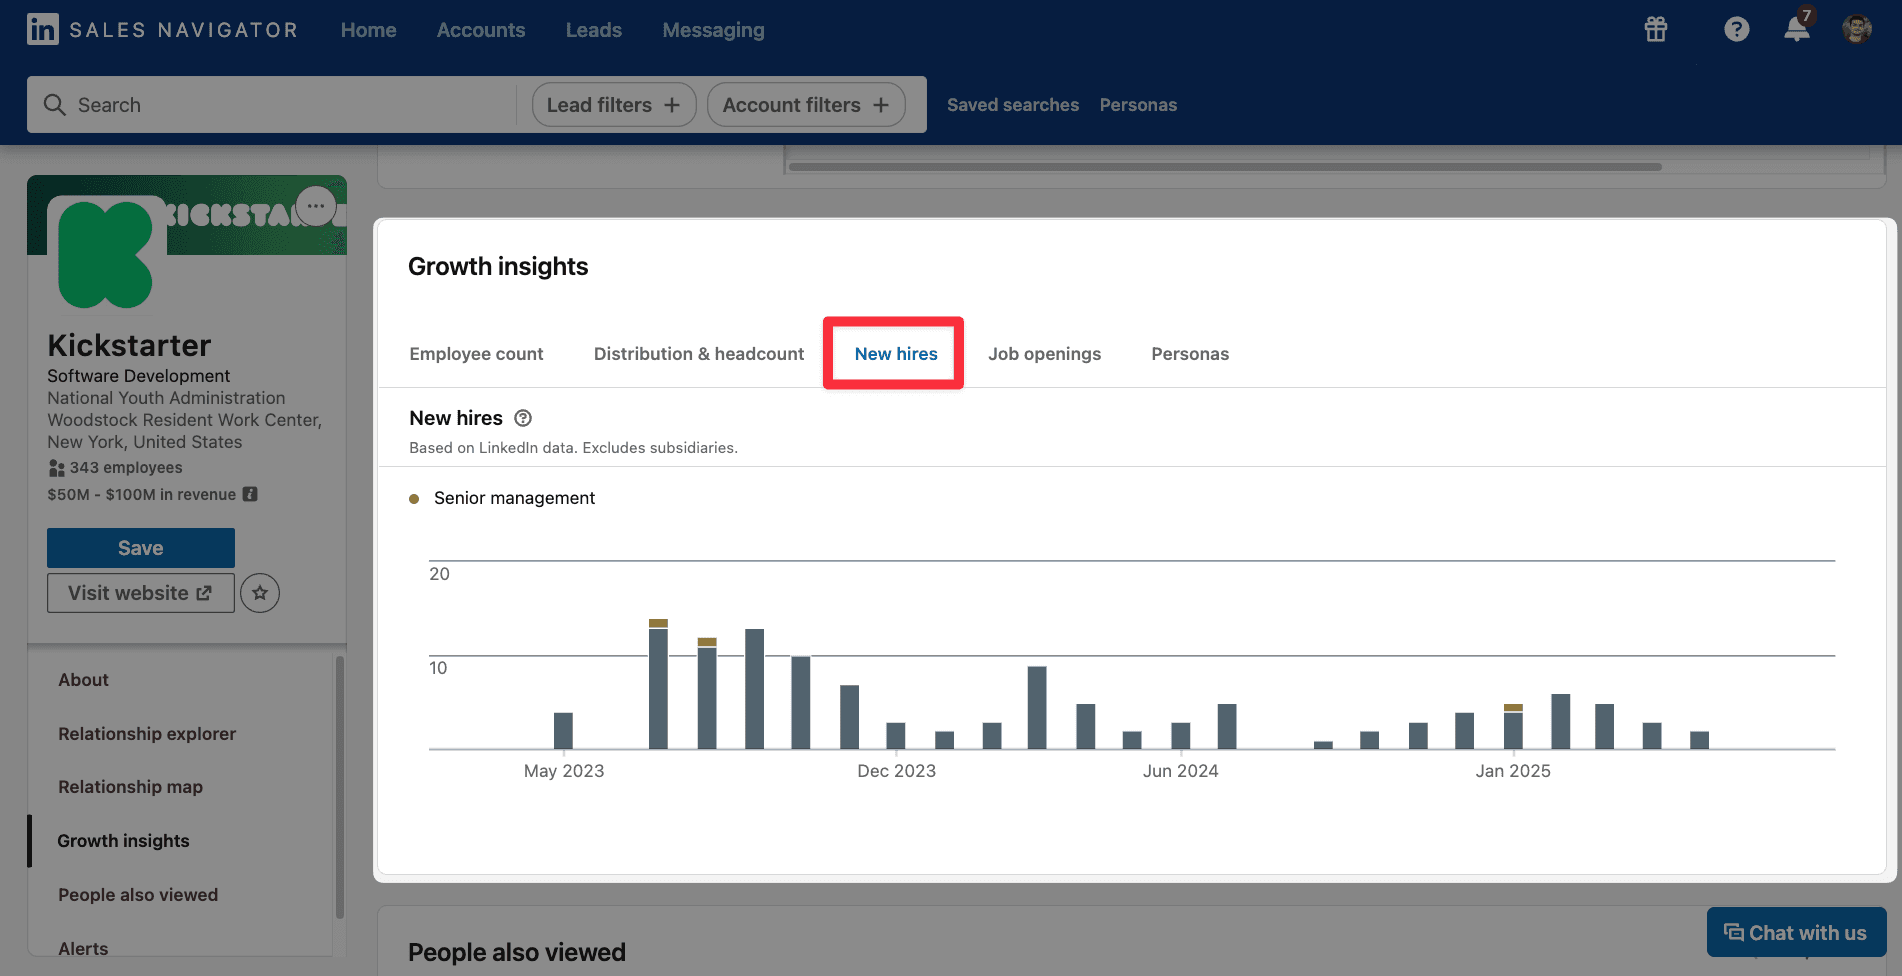
Task: Click the Chat with us button
Action: tap(1796, 932)
